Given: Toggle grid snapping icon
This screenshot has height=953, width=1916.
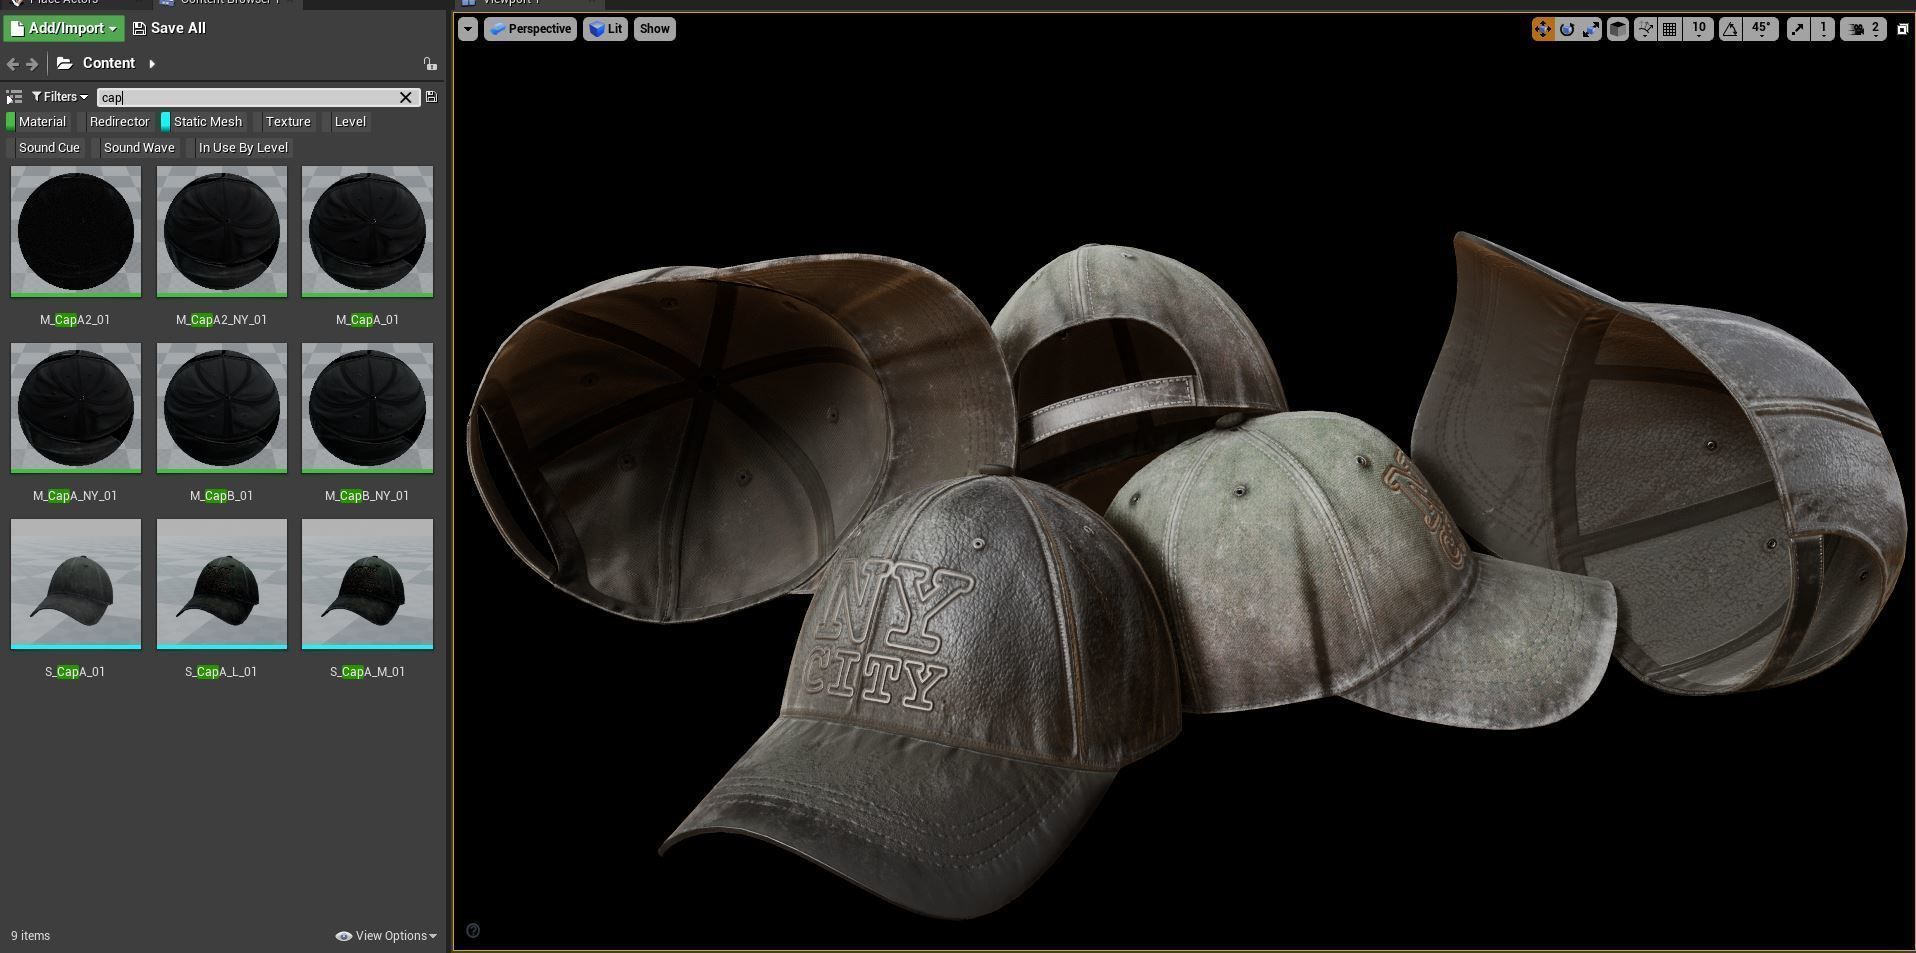Looking at the screenshot, I should coord(1669,29).
